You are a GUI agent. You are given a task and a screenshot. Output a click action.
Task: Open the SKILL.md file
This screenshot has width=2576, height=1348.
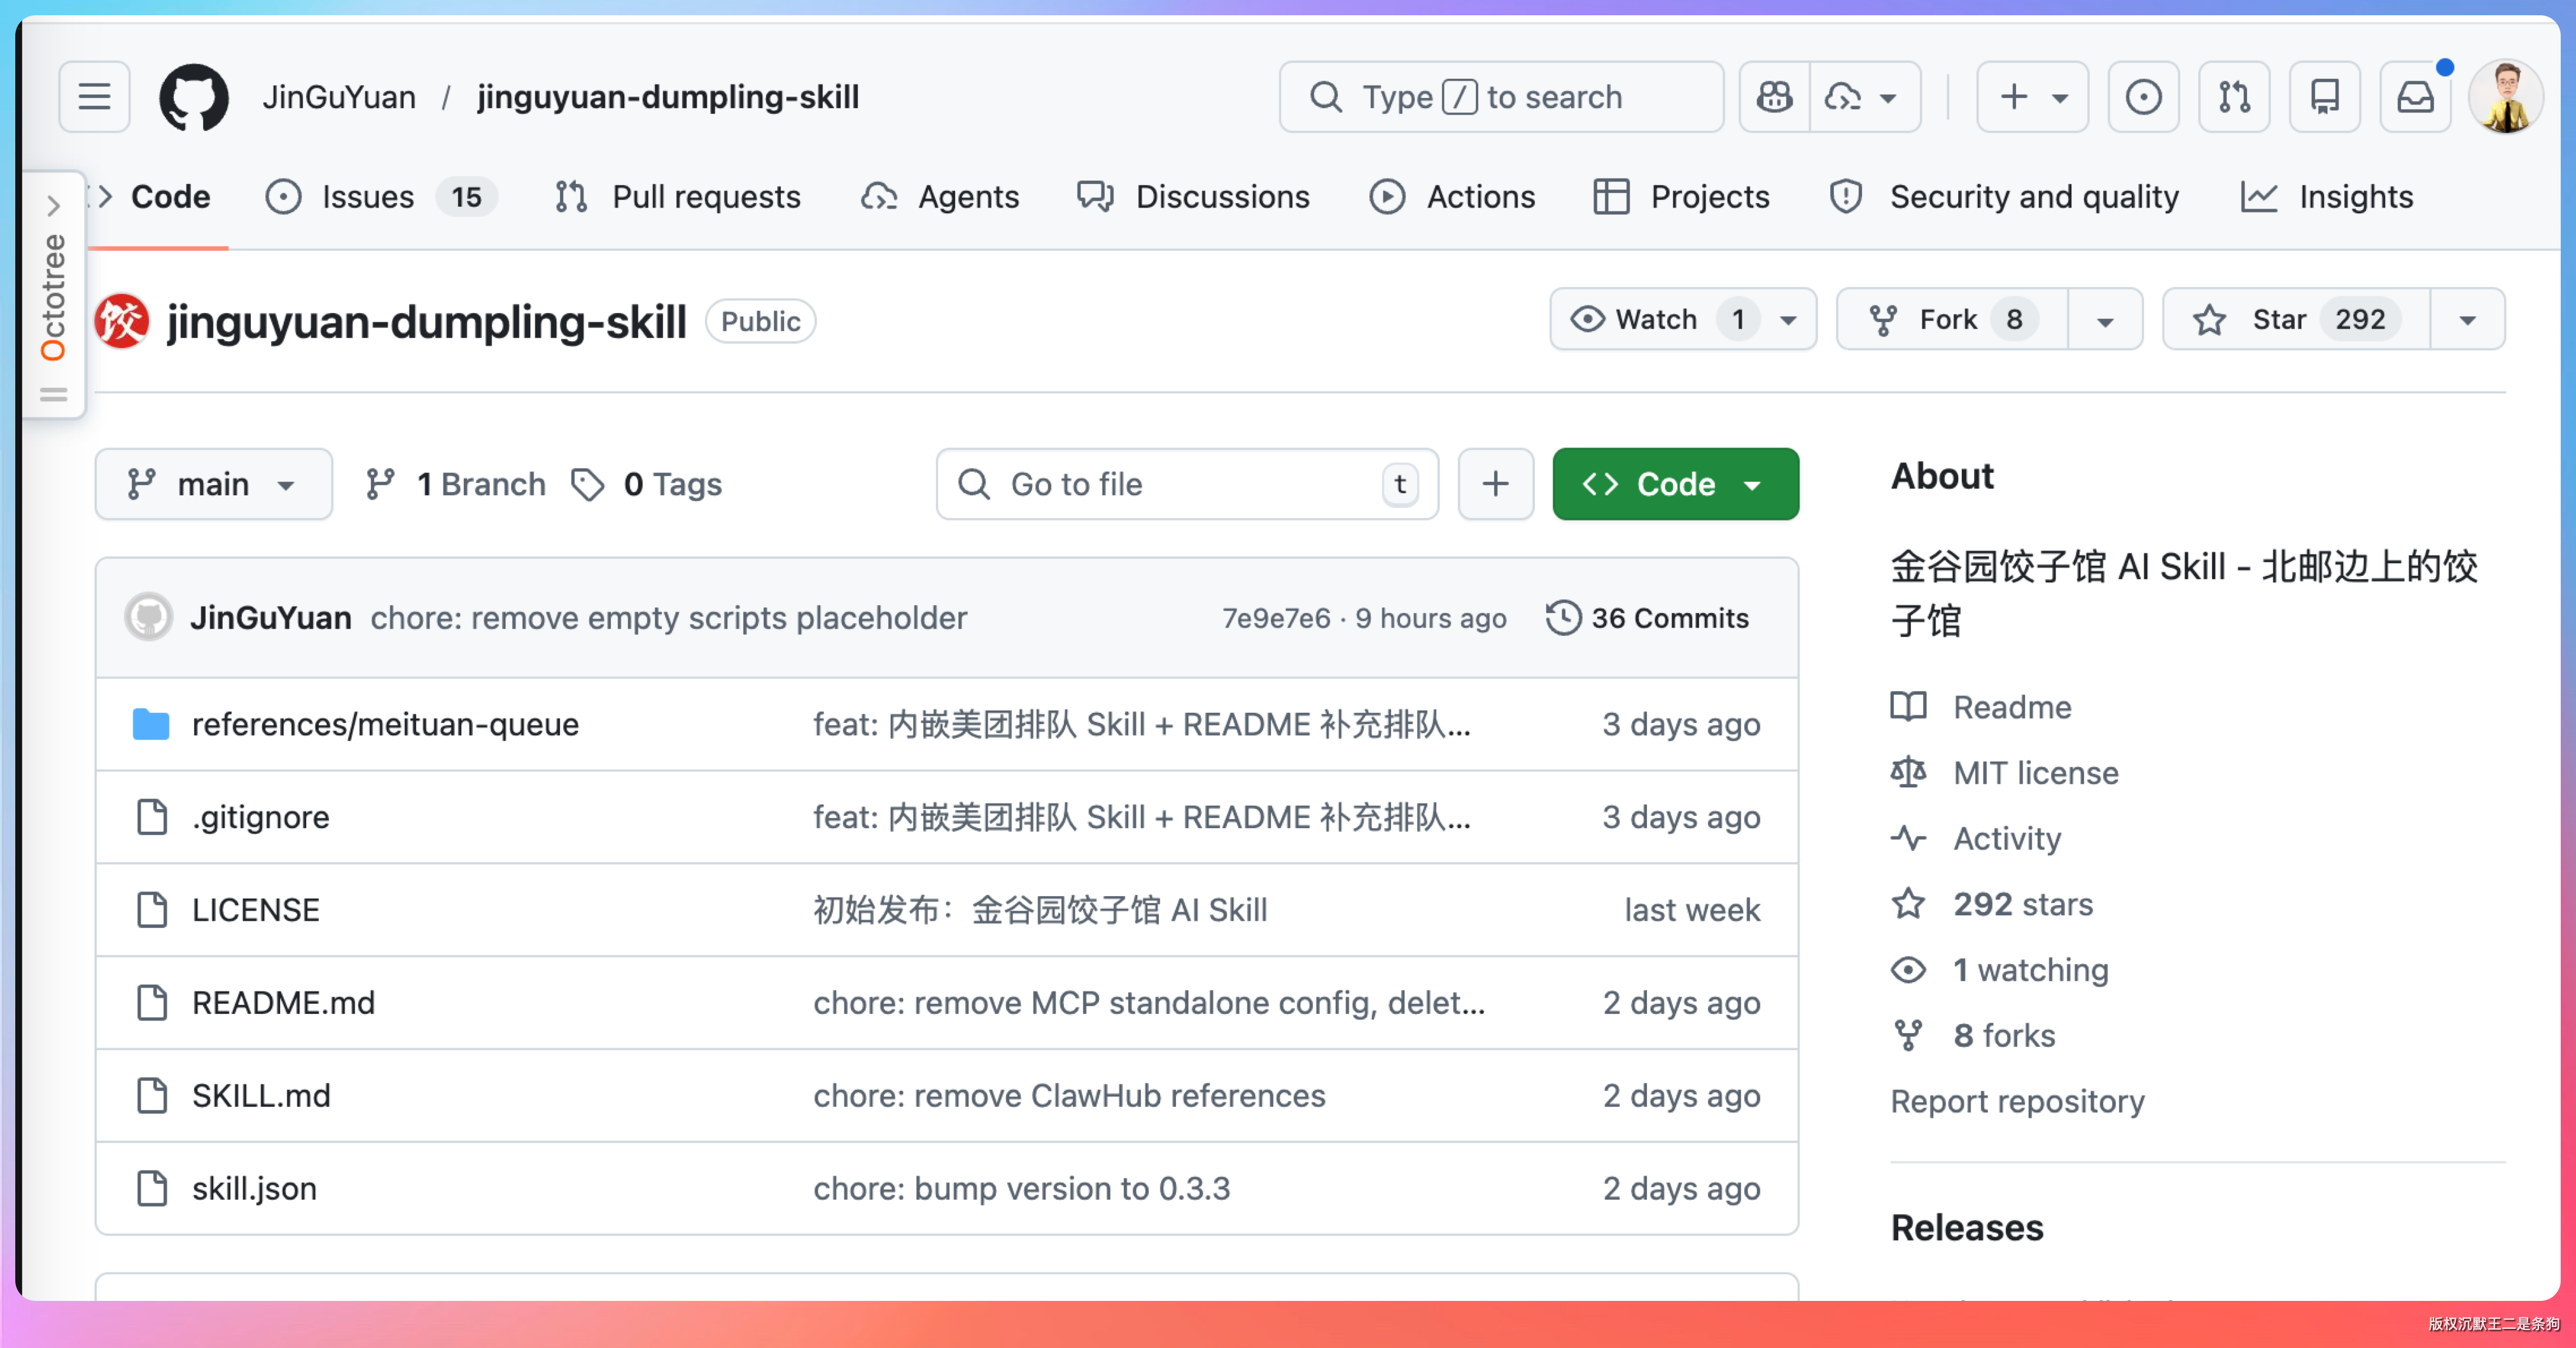(x=261, y=1095)
